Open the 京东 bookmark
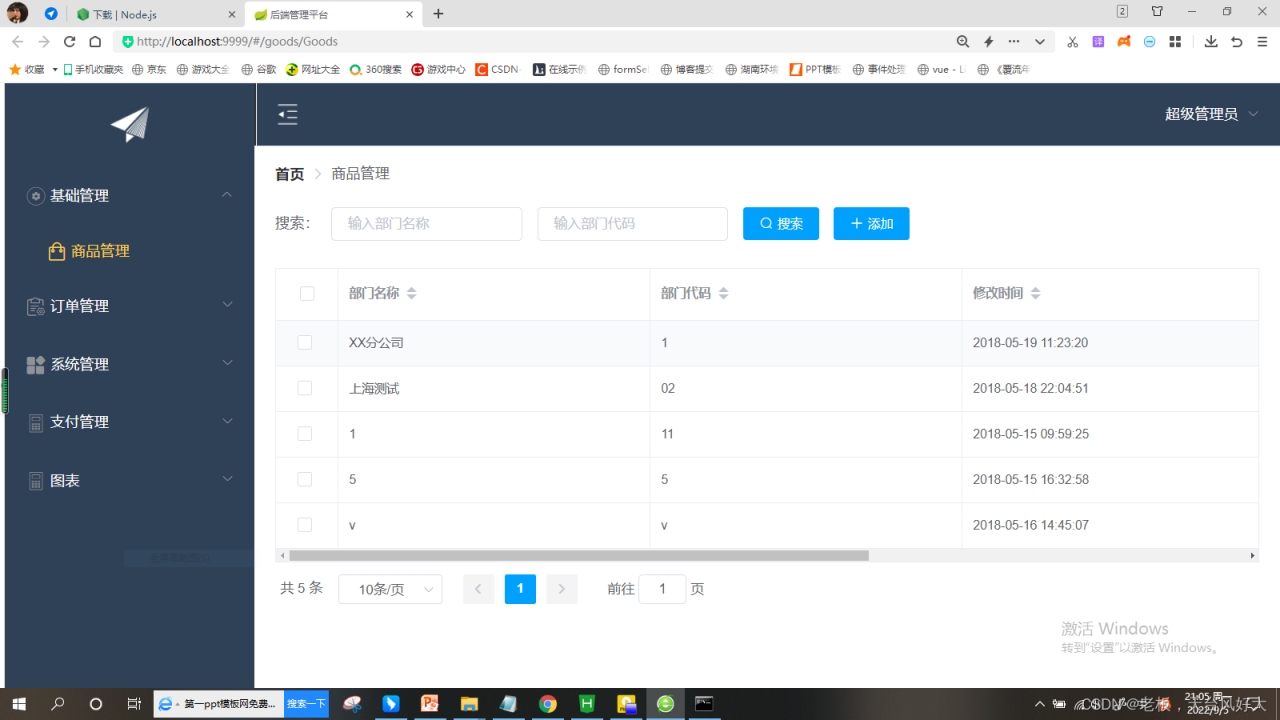 149,70
